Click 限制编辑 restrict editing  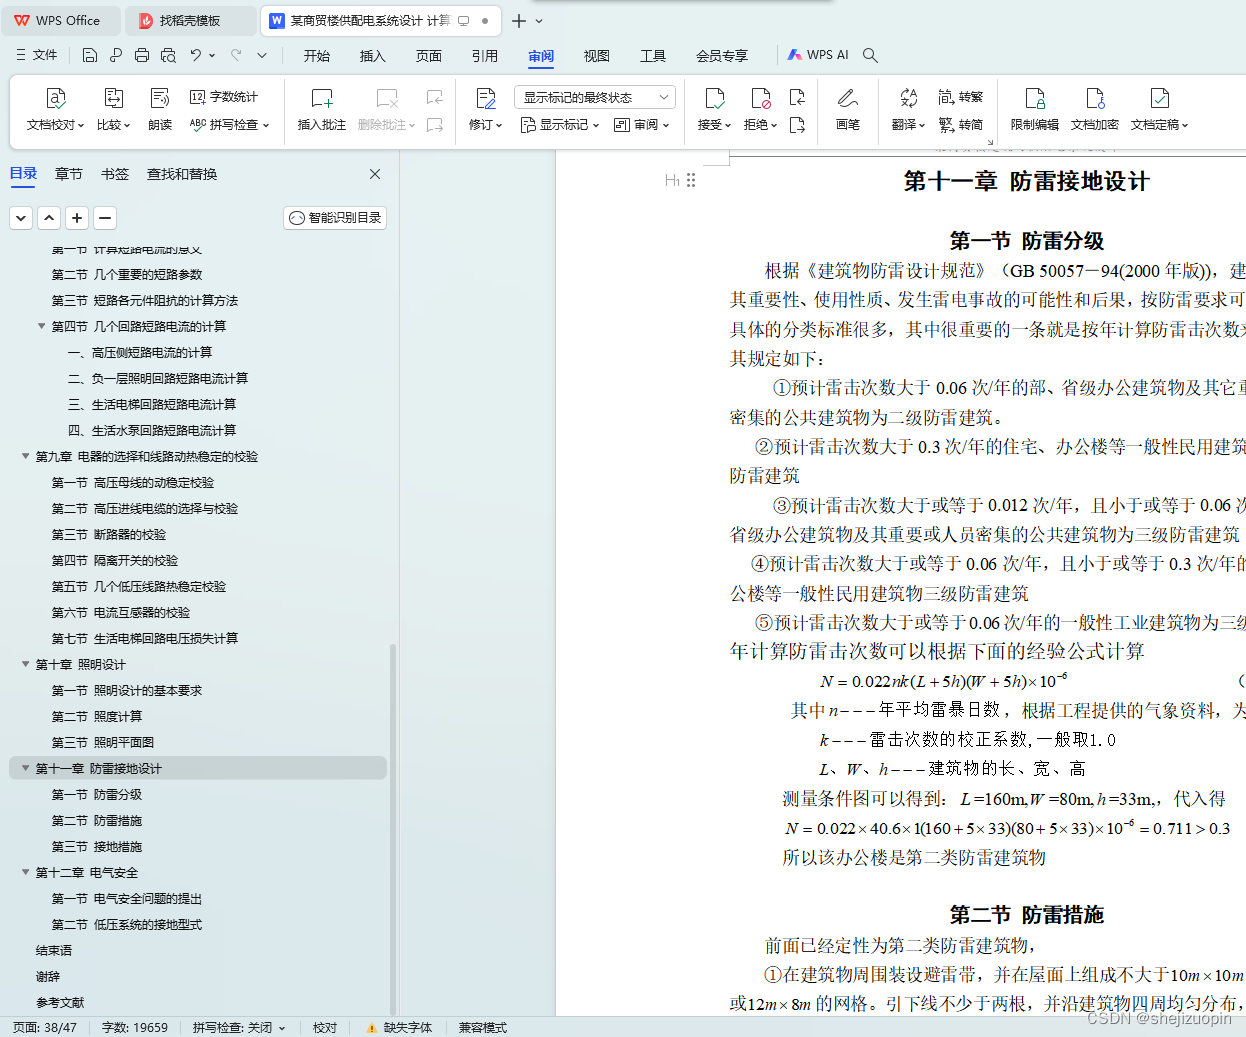tap(1034, 110)
